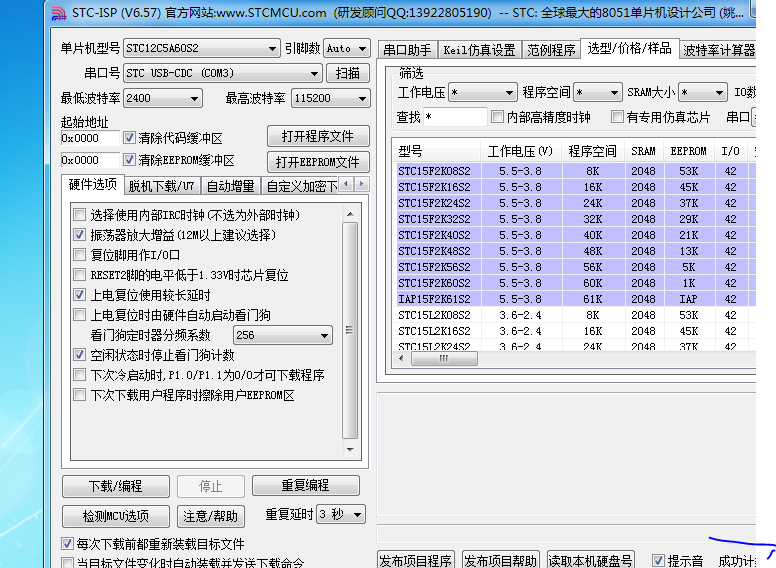Viewport: 776px width, 568px height.
Task: Toggle stop watchdog count when idle
Action: click(x=79, y=355)
